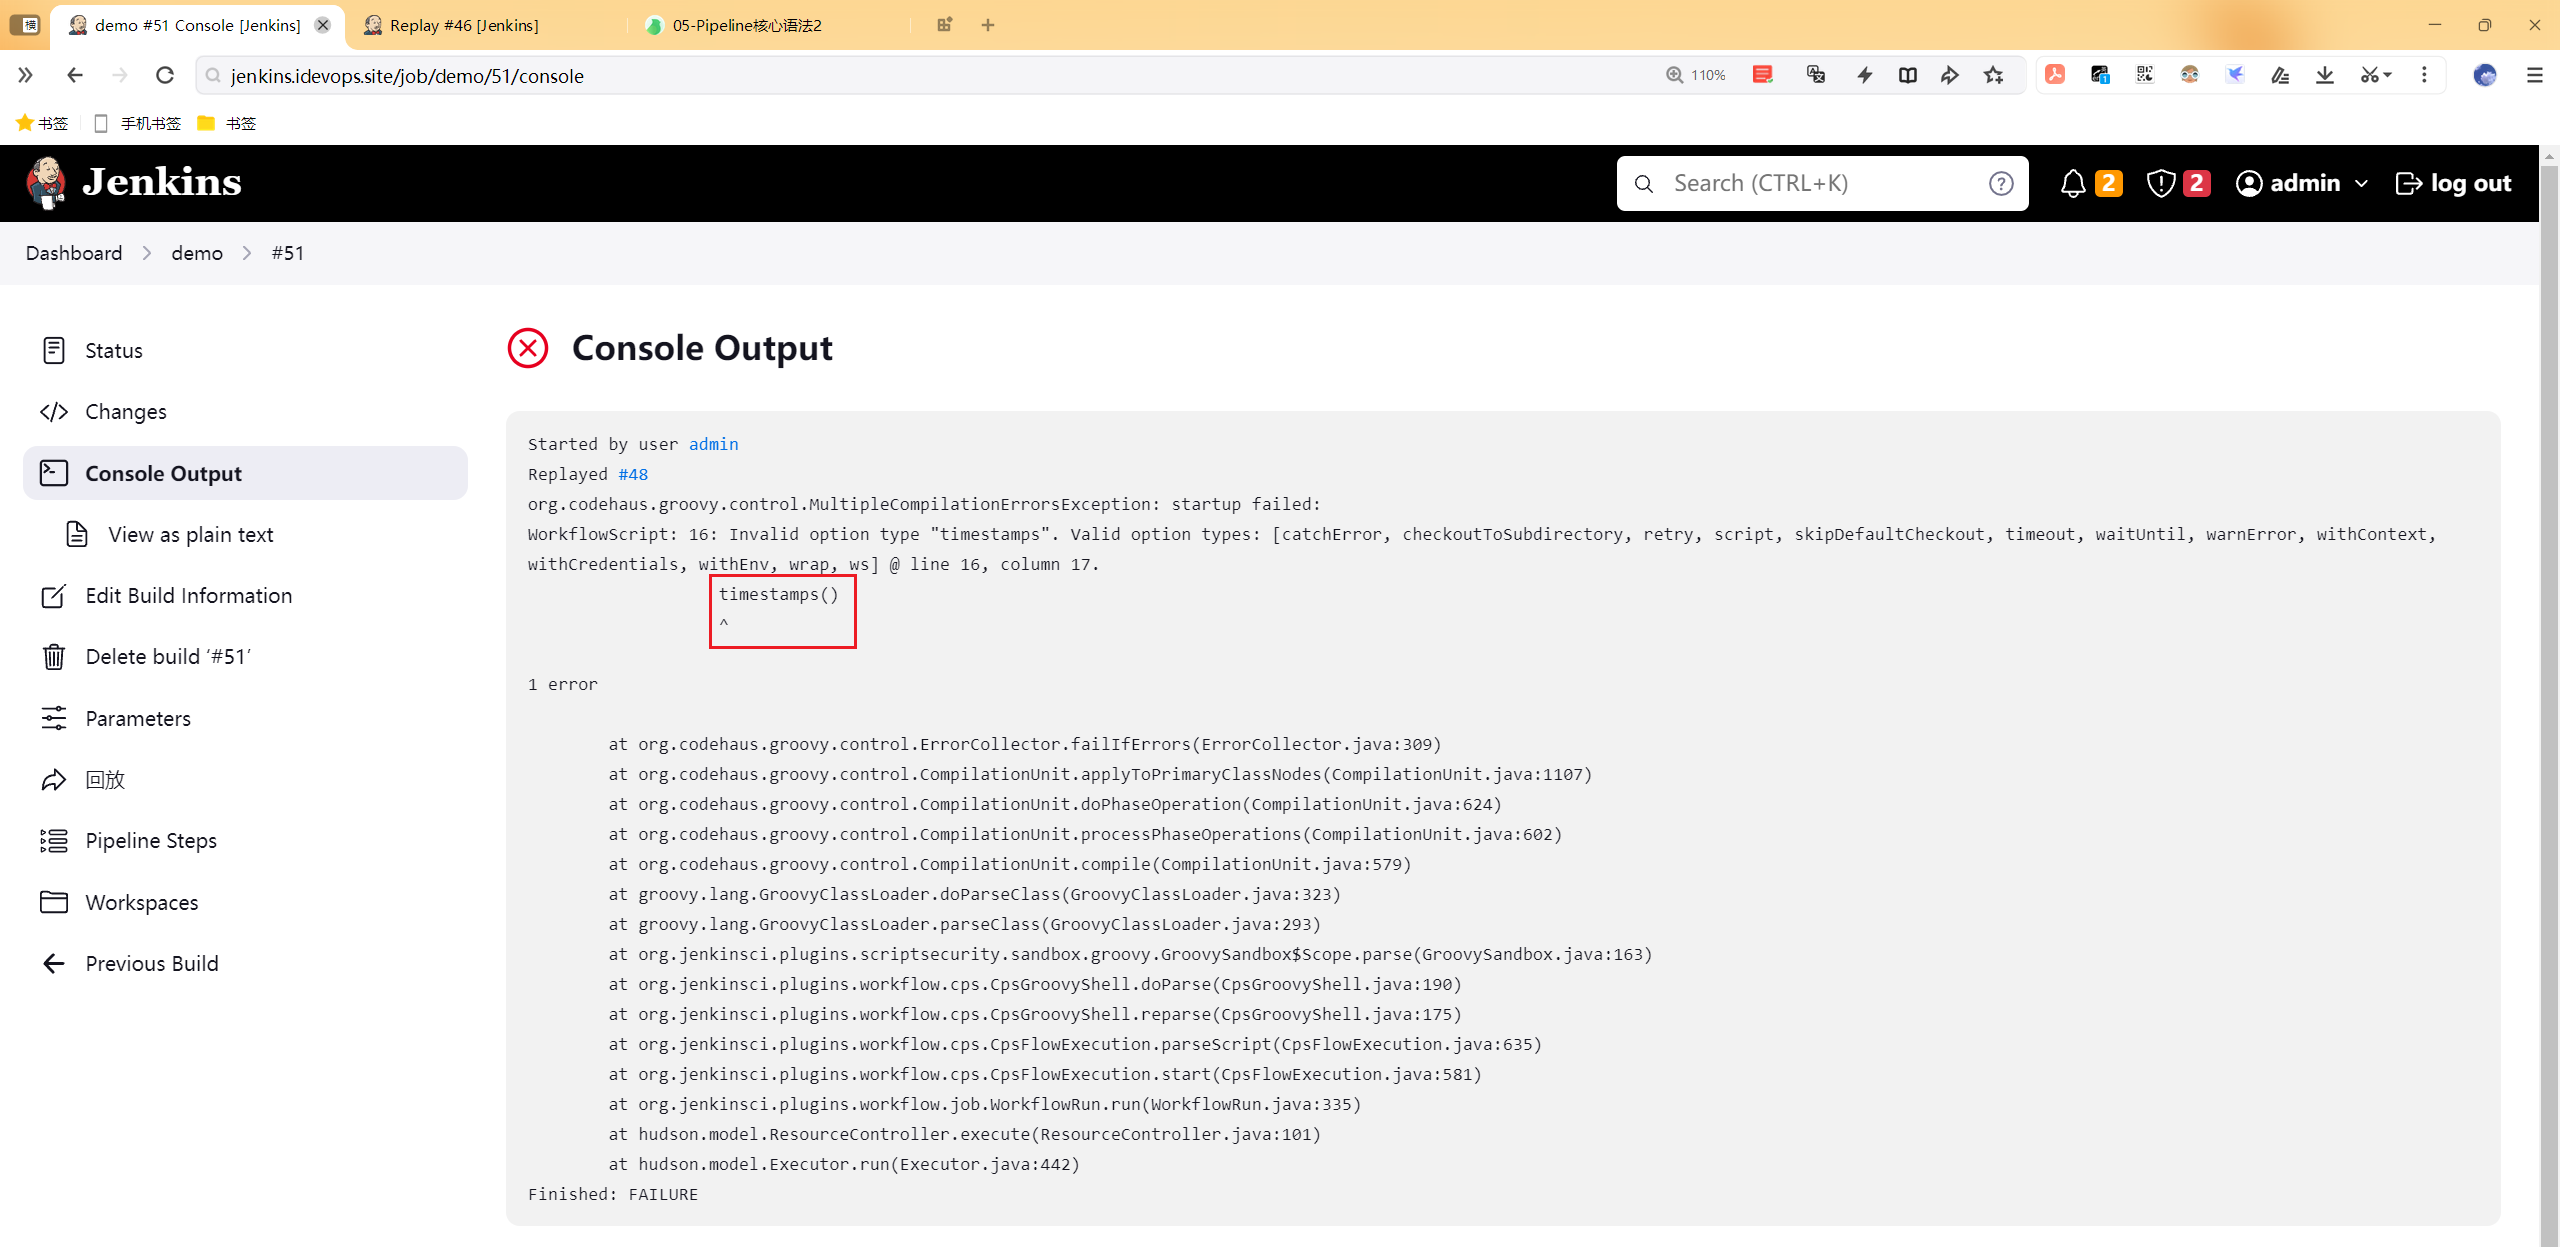The width and height of the screenshot is (2560, 1247).
Task: Click the tab list icon at top-left
Action: pos(25,25)
